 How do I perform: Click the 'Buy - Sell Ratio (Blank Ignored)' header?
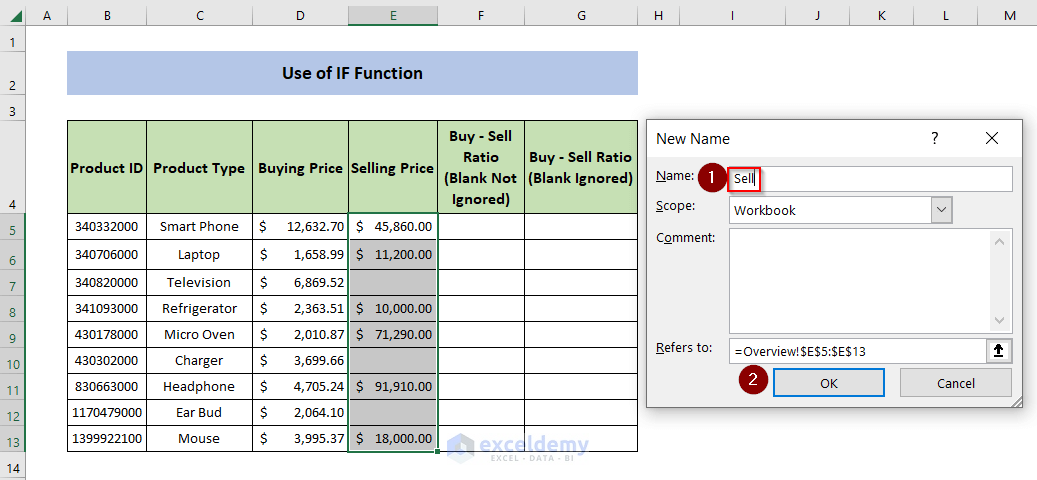pos(581,167)
